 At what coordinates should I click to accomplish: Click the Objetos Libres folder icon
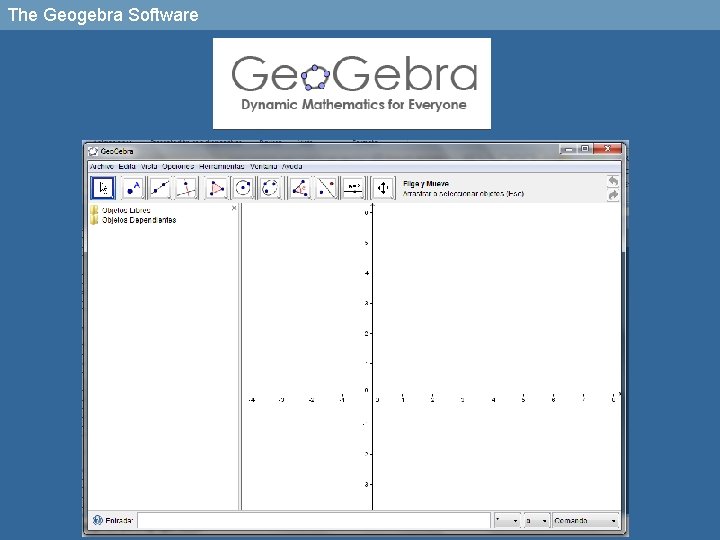[x=94, y=210]
